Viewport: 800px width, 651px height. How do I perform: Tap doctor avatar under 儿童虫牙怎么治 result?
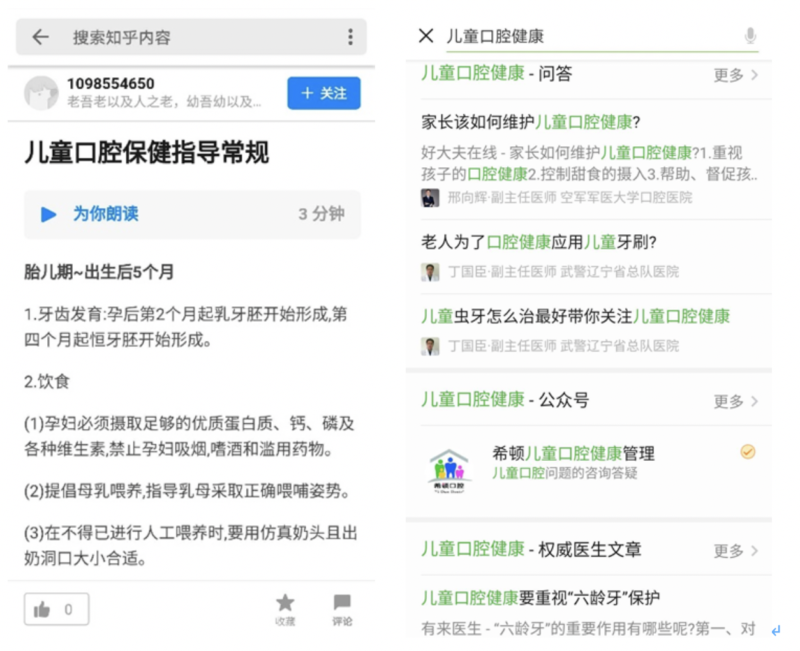430,346
